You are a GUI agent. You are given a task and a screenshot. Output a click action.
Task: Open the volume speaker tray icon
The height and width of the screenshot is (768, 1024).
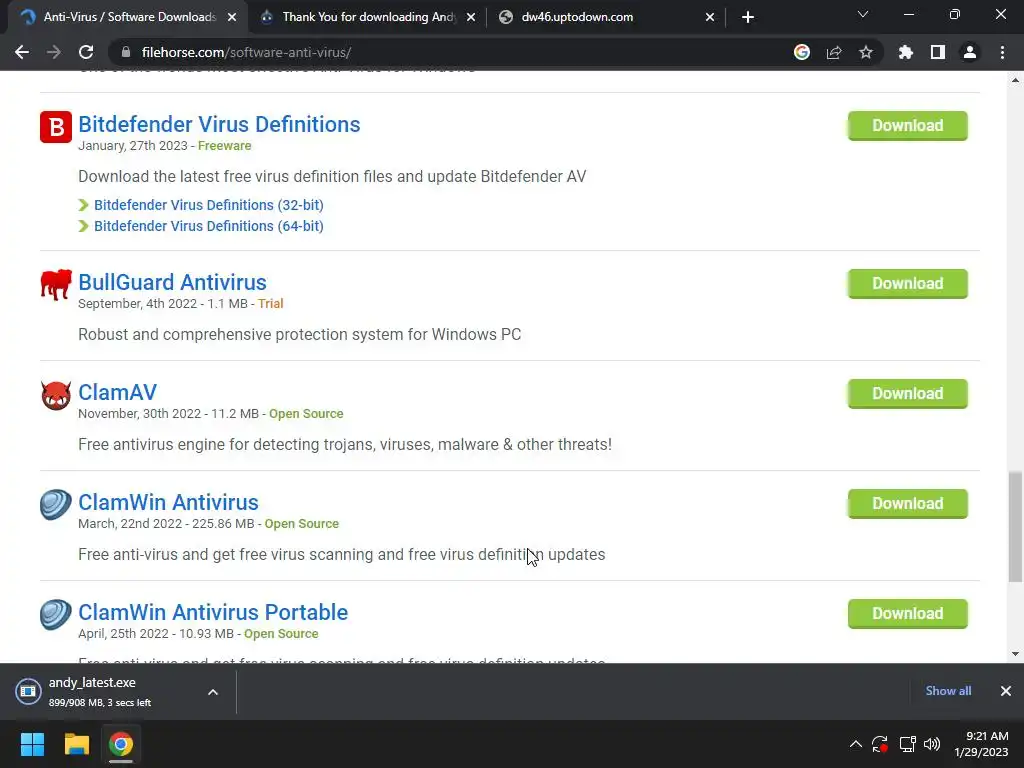click(932, 744)
